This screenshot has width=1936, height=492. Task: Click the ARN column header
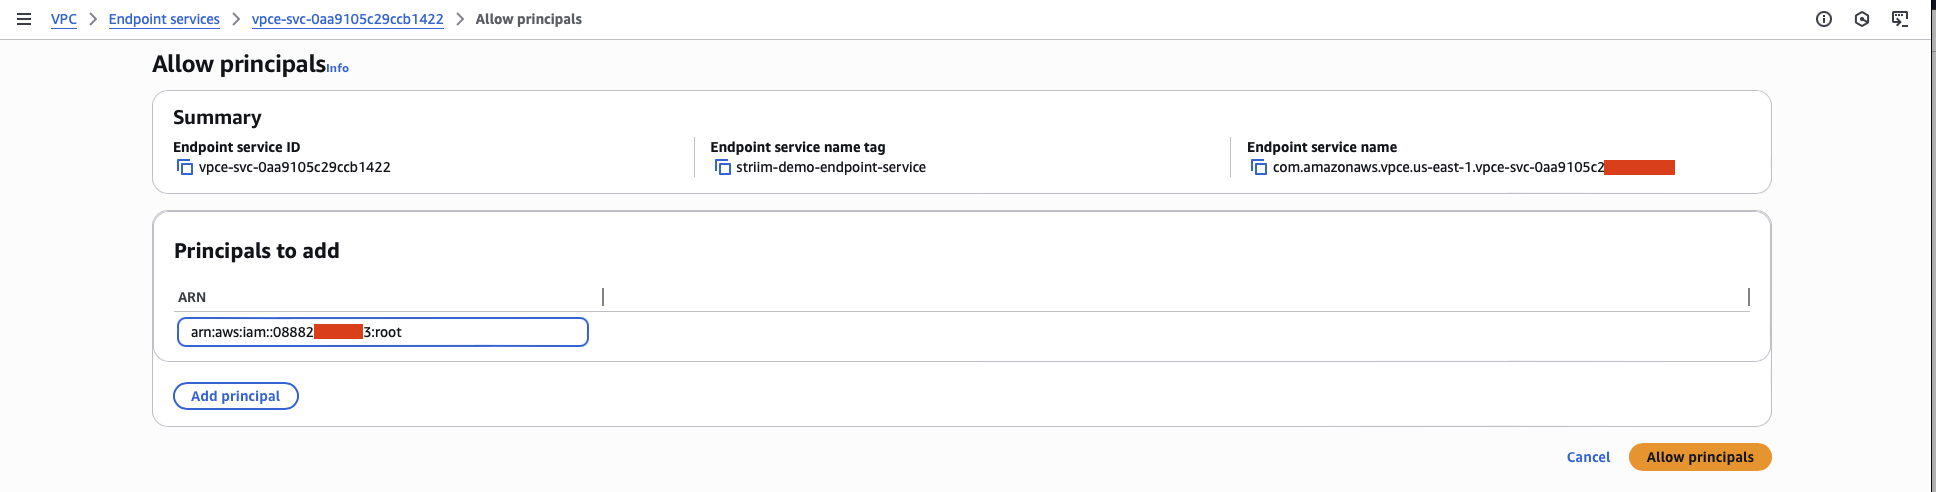pyautogui.click(x=192, y=297)
